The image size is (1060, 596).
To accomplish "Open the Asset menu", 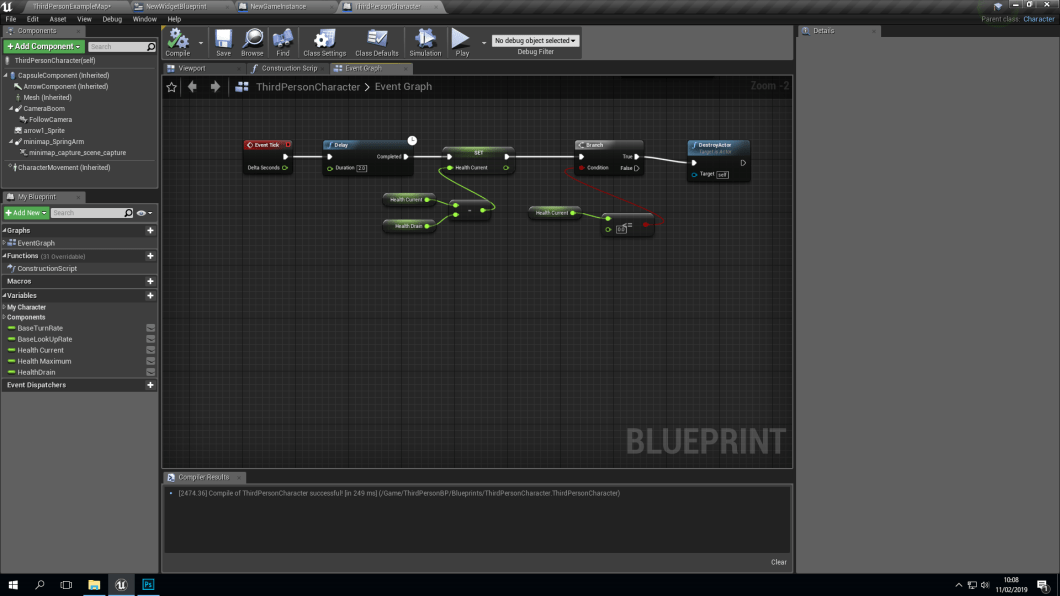I will click(57, 19).
